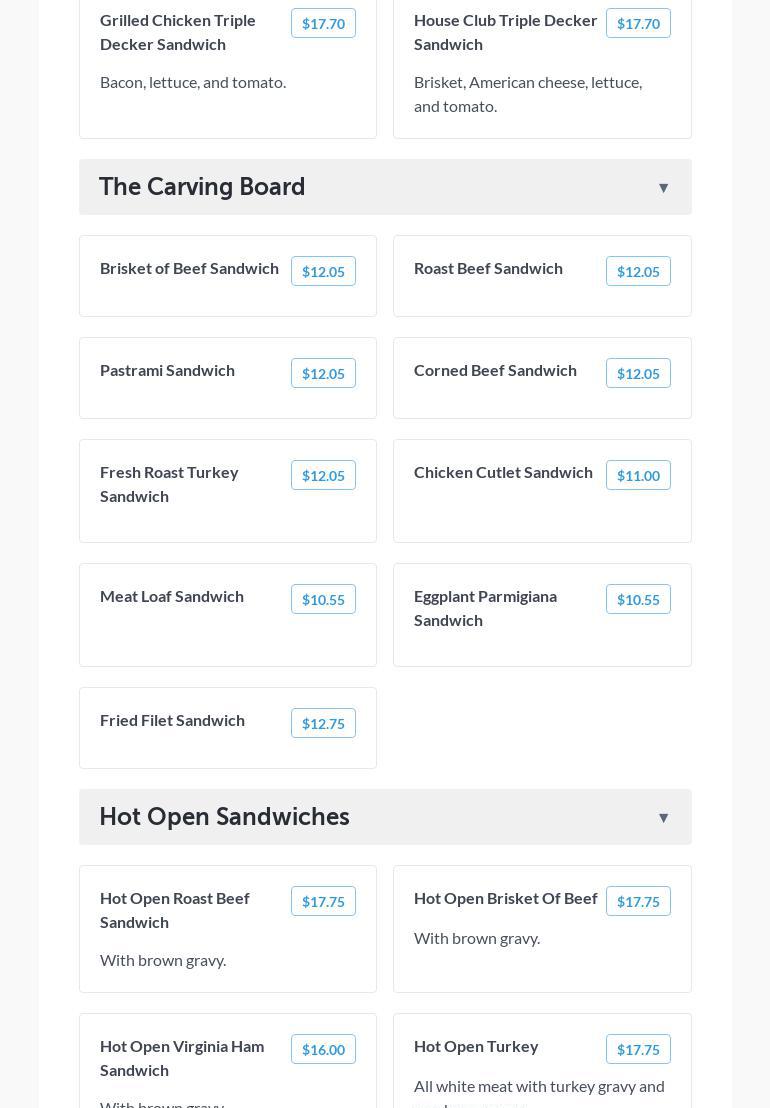Click Hot Open Sandwiches section heading
The image size is (770, 1108).
pyautogui.click(x=224, y=817)
